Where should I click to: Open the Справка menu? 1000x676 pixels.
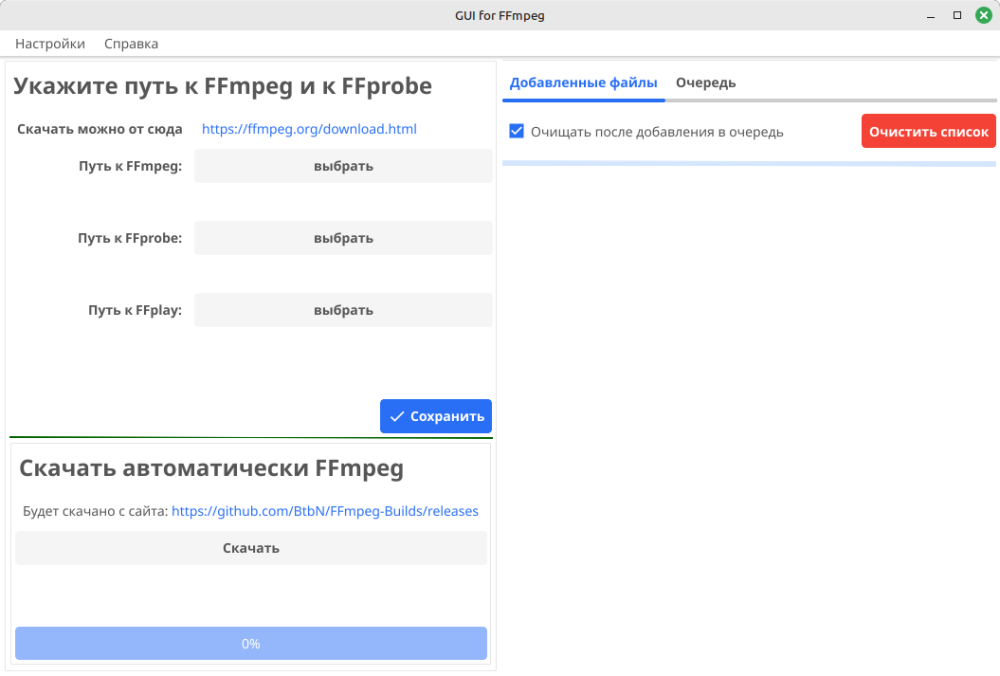131,44
